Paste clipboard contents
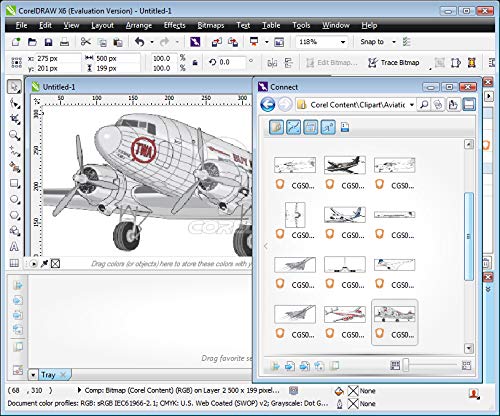The height and width of the screenshot is (416, 500). pyautogui.click(x=118, y=42)
